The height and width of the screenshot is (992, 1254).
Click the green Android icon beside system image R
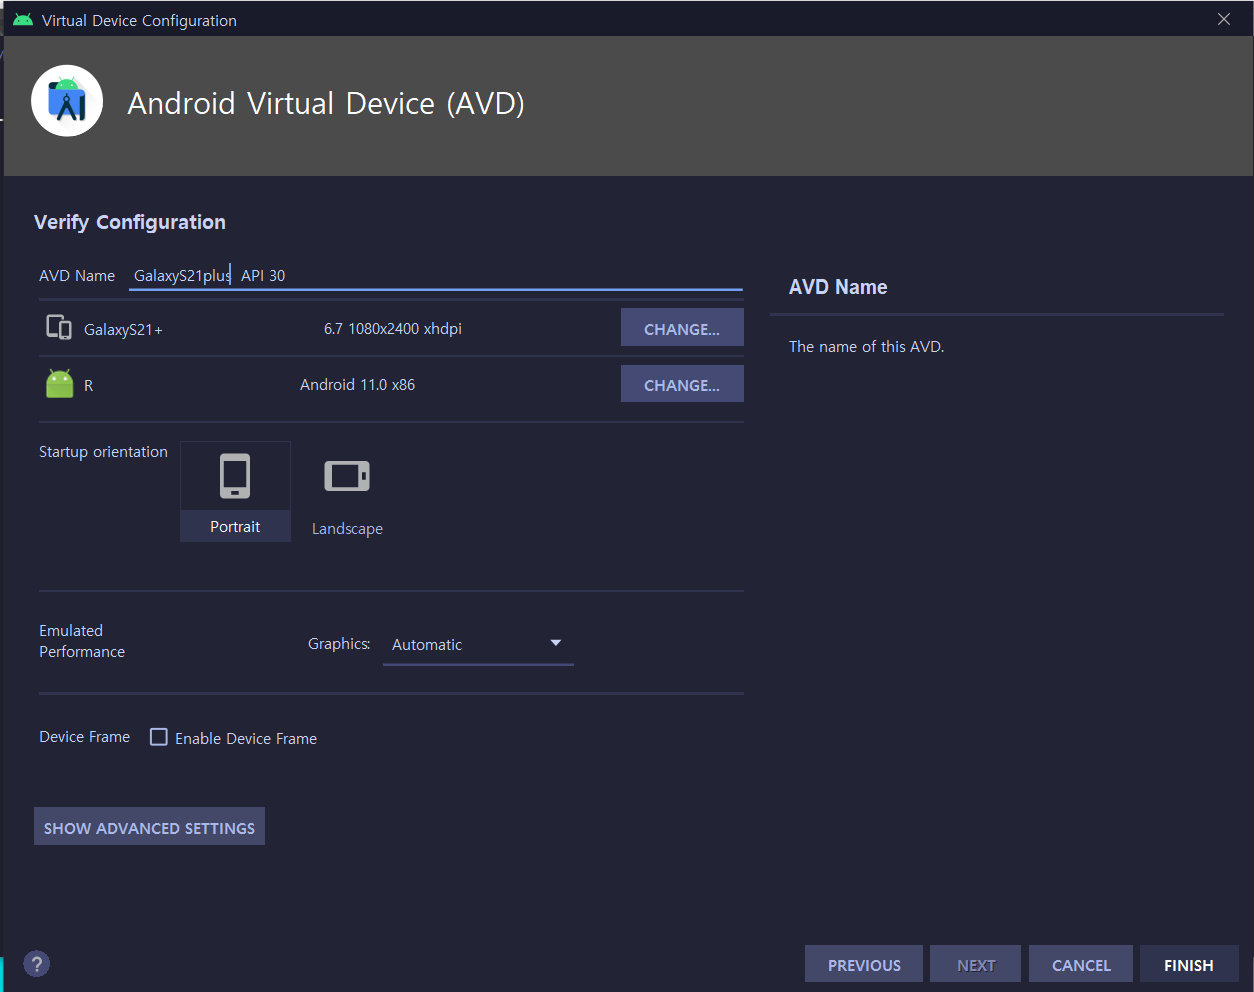59,383
